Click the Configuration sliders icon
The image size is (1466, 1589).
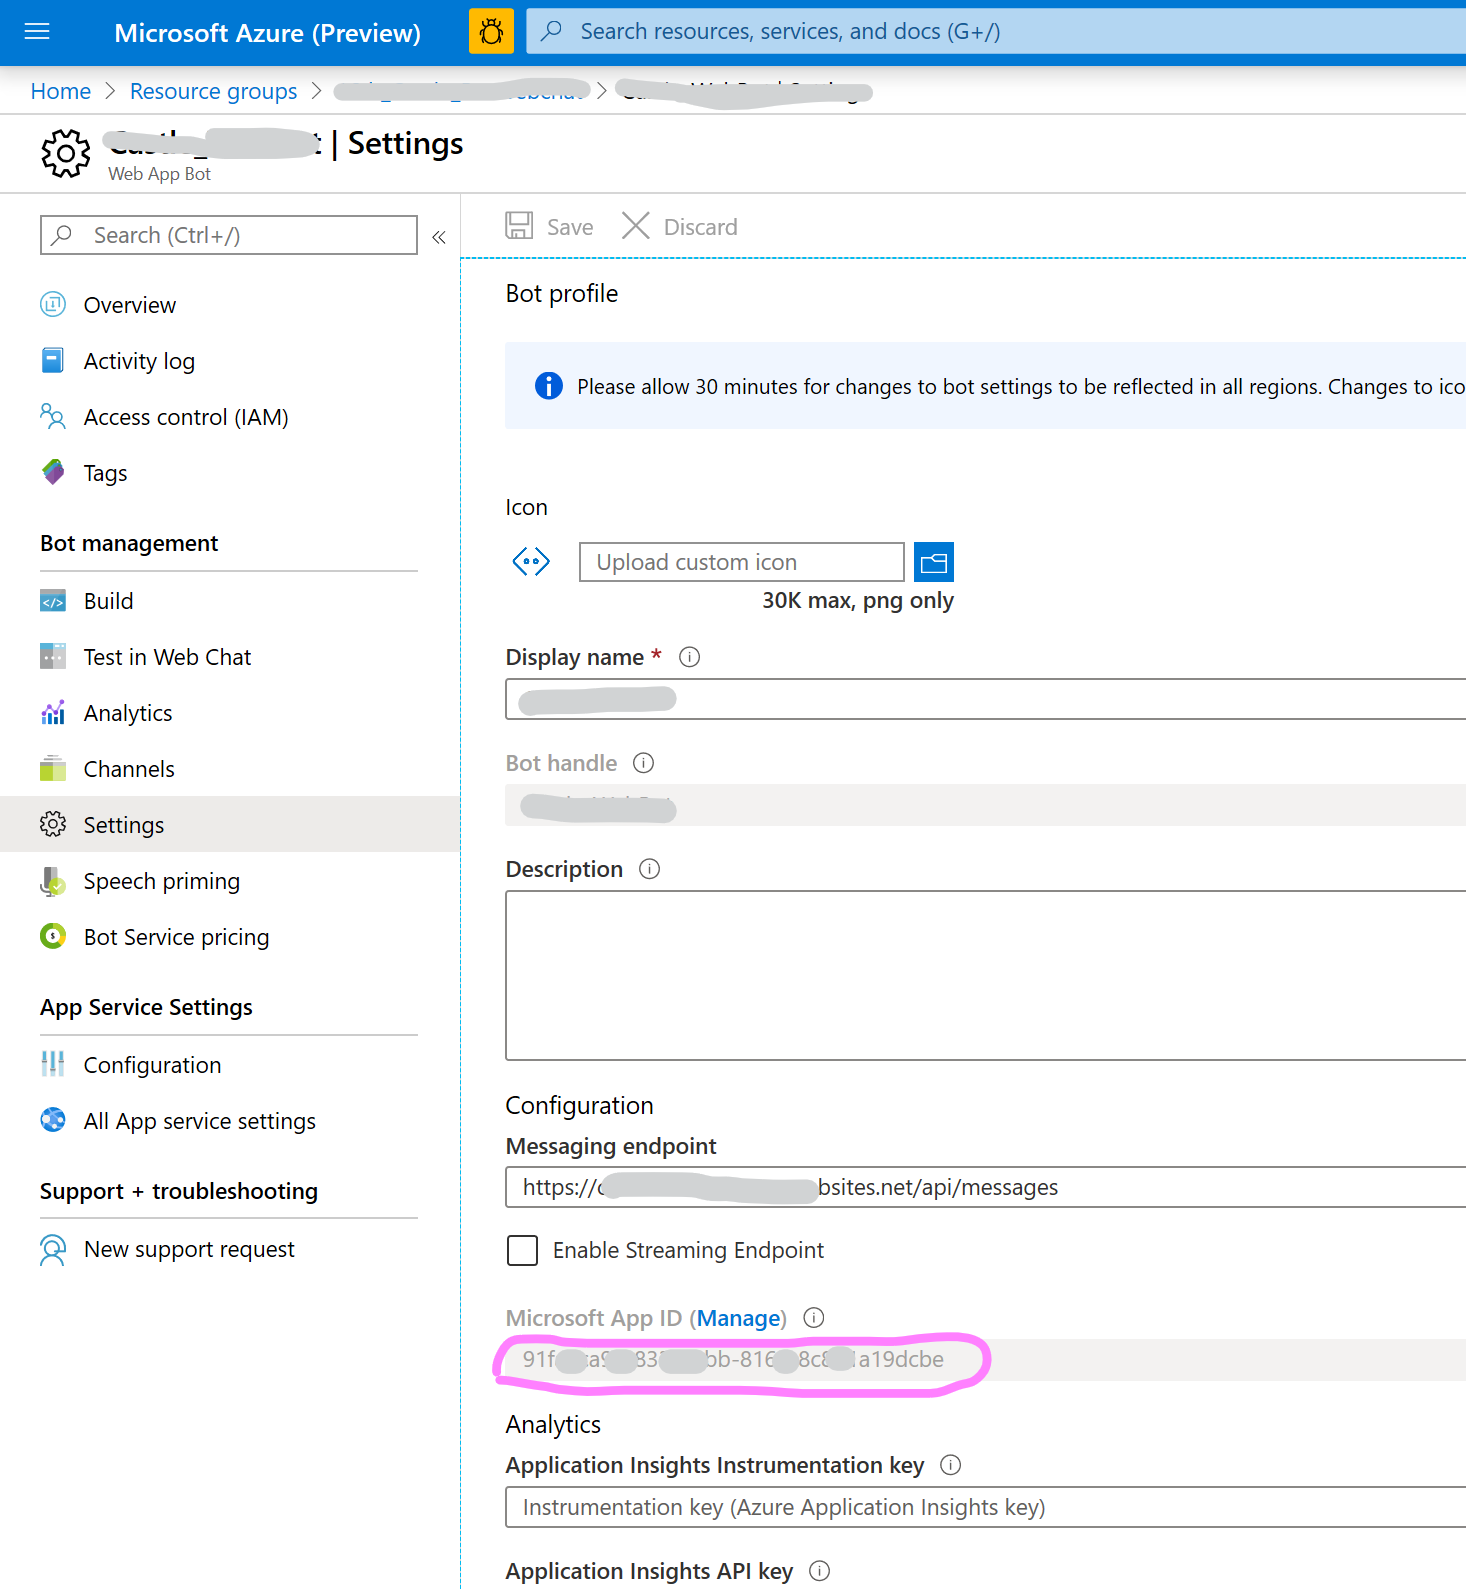pyautogui.click(x=53, y=1064)
